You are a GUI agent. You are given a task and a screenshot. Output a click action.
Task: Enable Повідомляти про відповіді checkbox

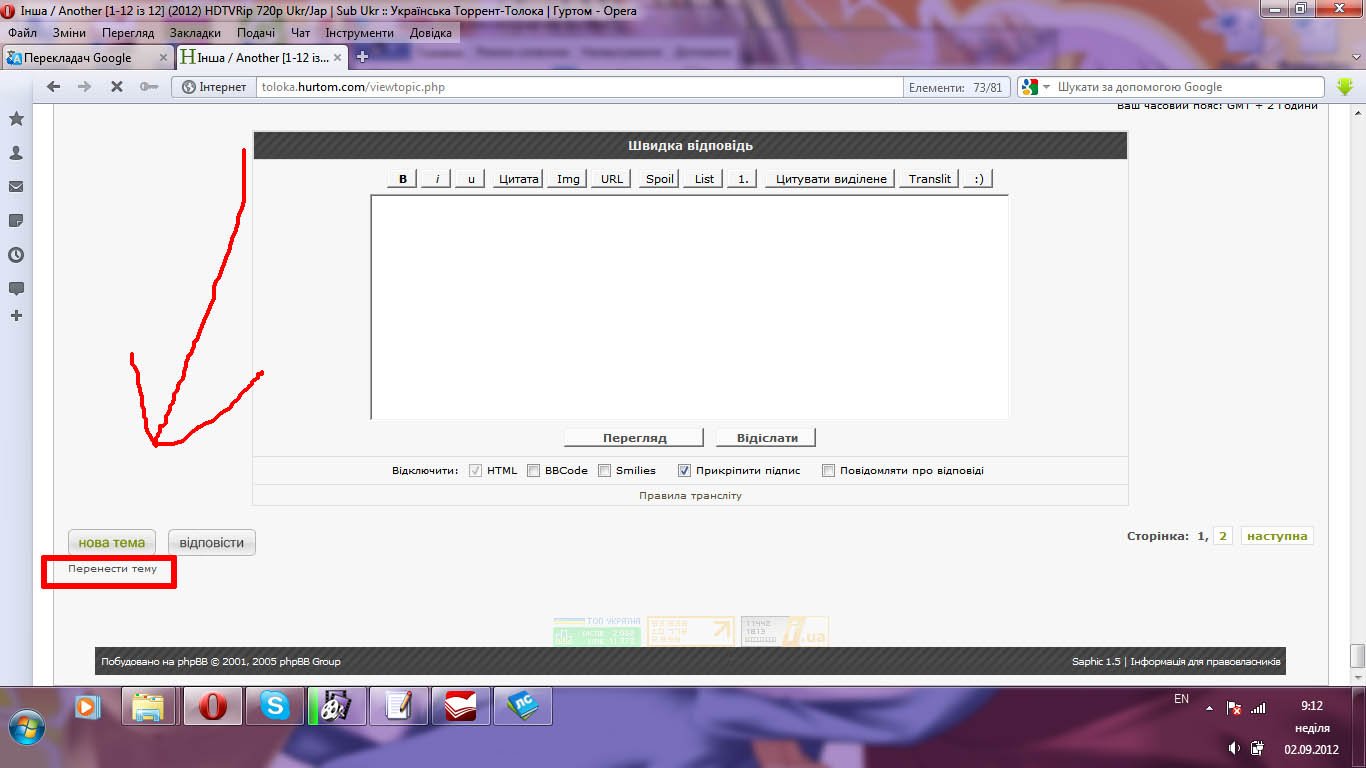[x=829, y=470]
